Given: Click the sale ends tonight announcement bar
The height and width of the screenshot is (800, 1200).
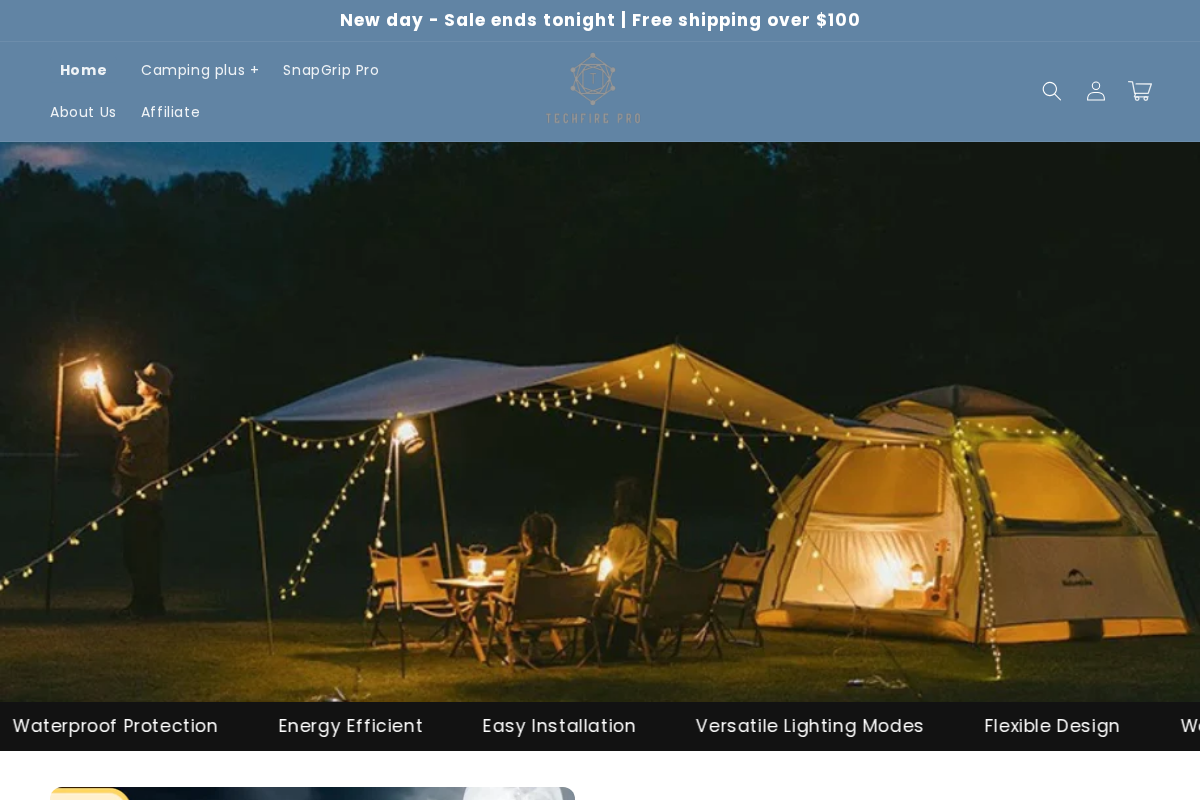Looking at the screenshot, I should (x=600, y=20).
